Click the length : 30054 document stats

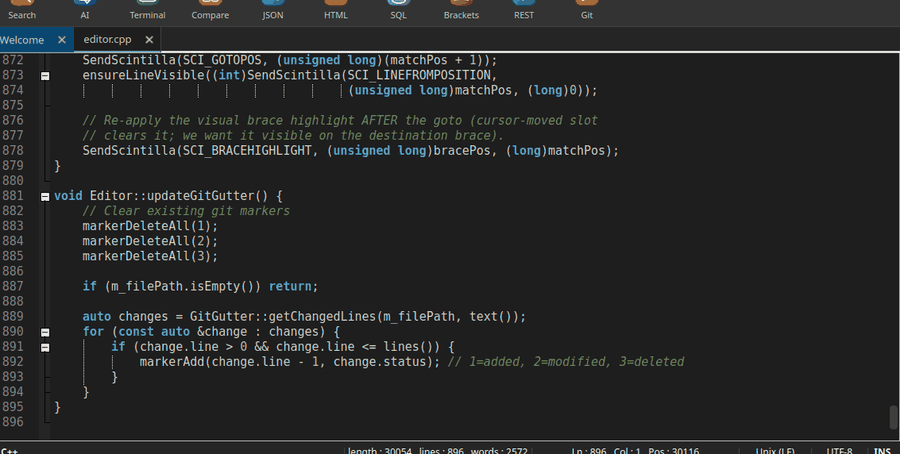coord(438,451)
